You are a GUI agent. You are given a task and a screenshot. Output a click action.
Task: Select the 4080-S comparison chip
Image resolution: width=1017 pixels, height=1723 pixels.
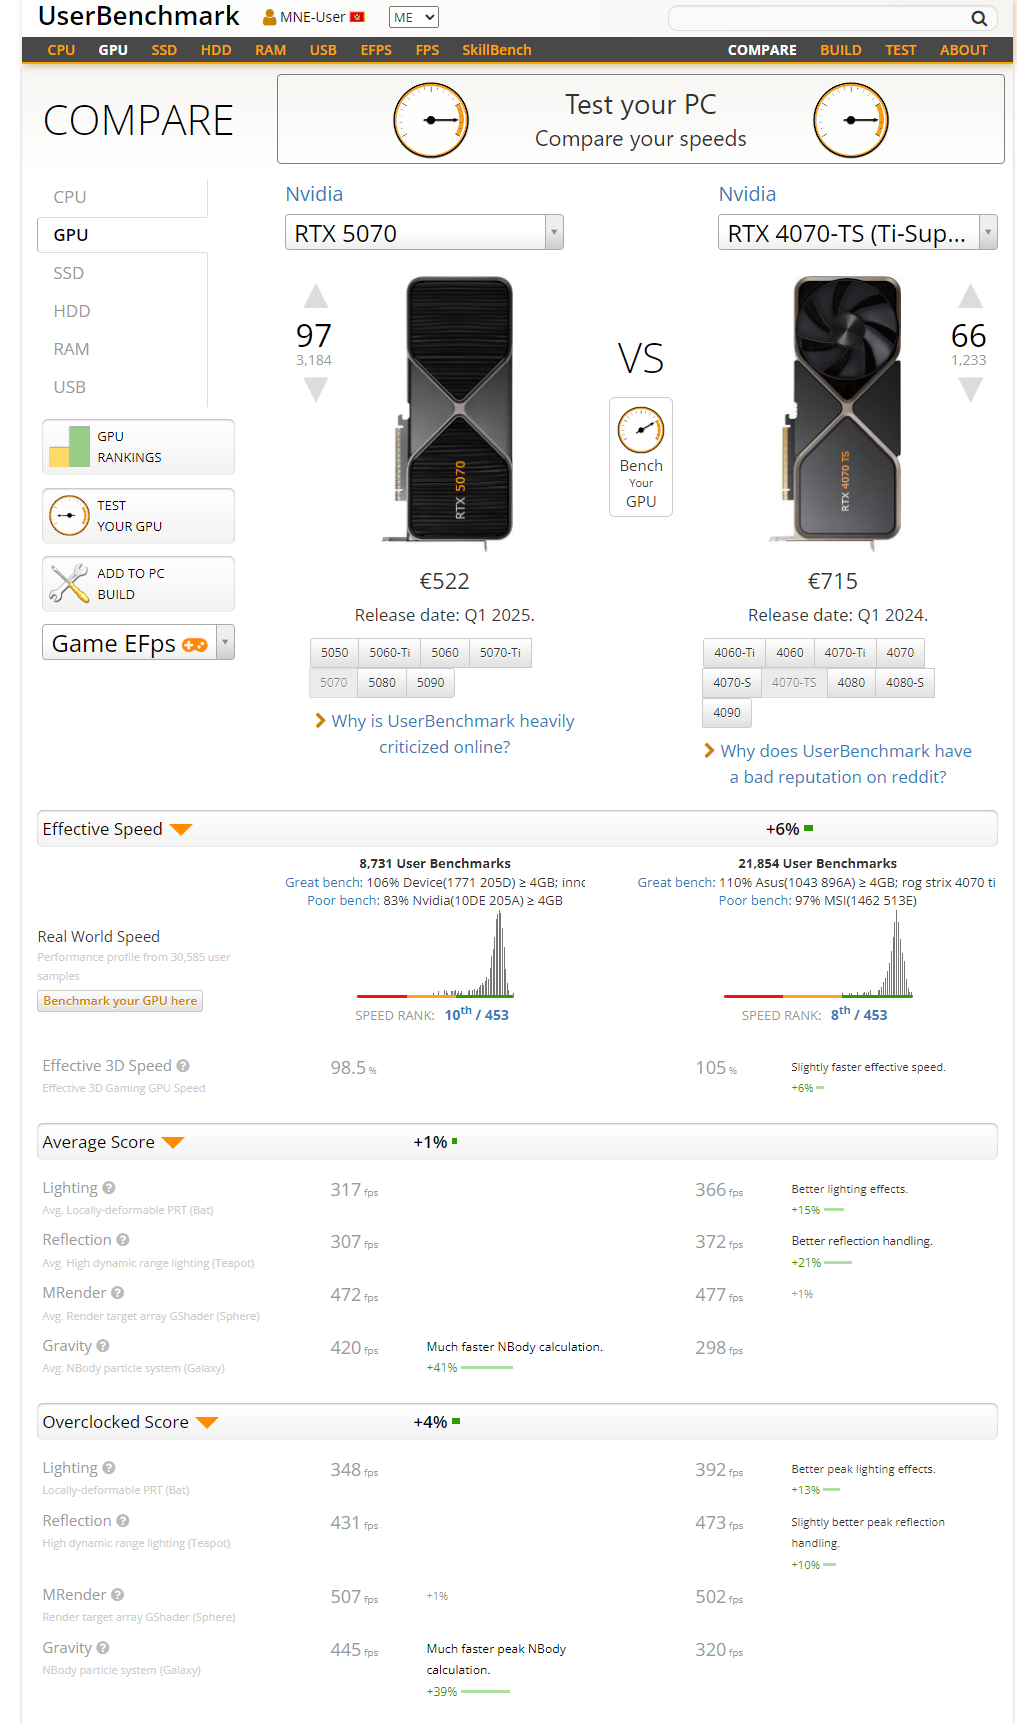point(905,683)
